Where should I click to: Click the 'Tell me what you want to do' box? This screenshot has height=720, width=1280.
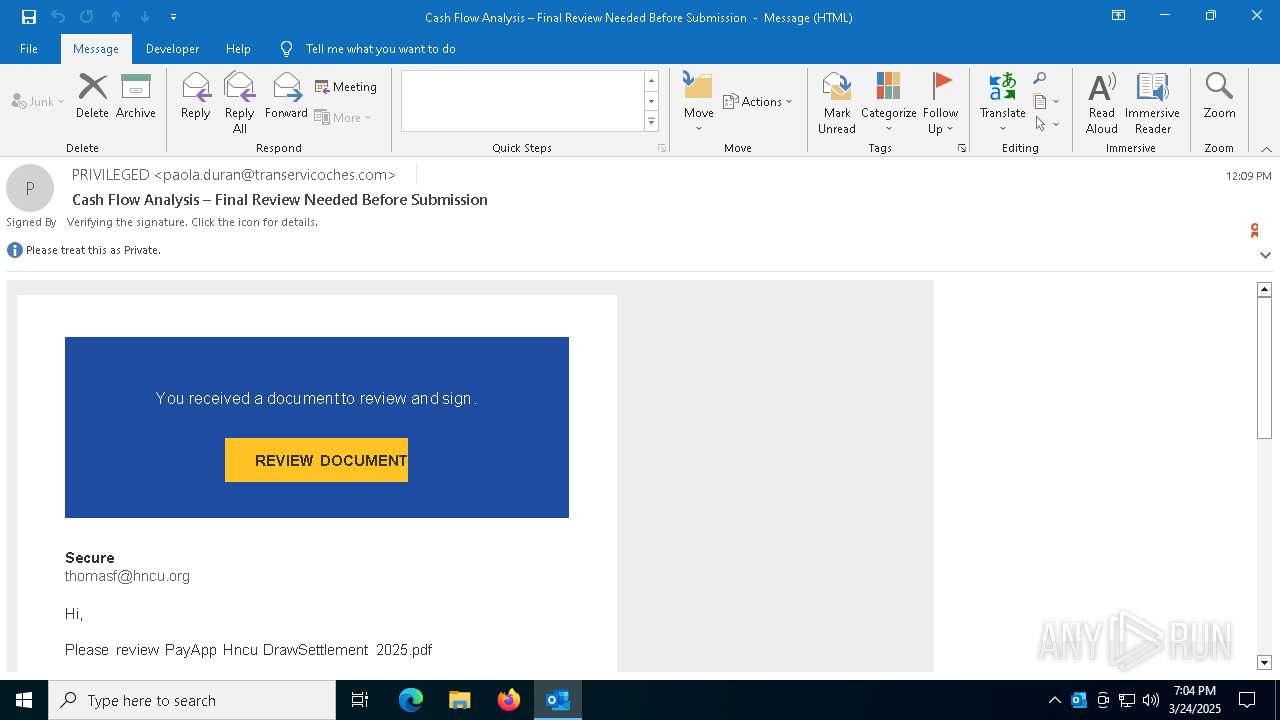(x=380, y=48)
